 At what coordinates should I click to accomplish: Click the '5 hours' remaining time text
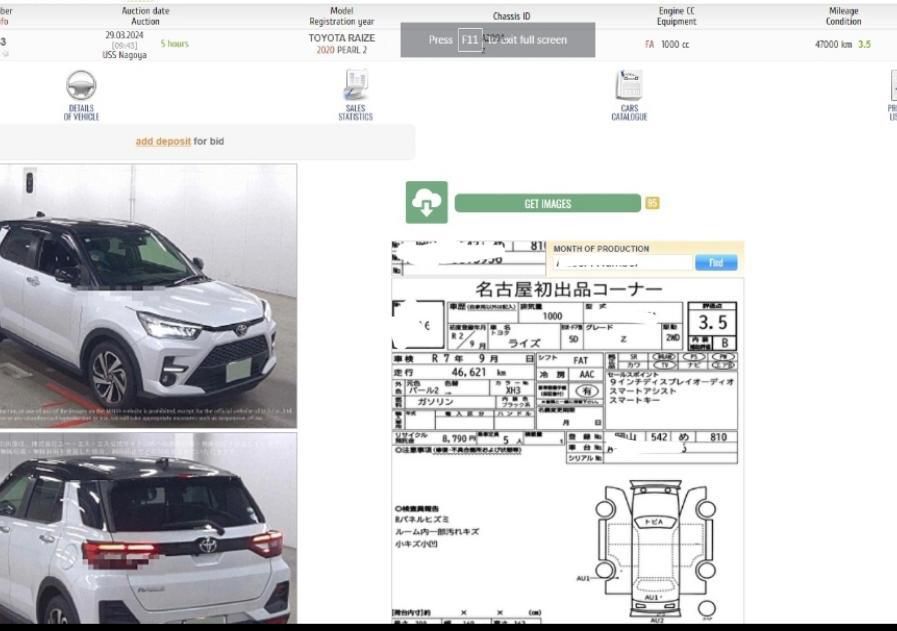pos(174,43)
